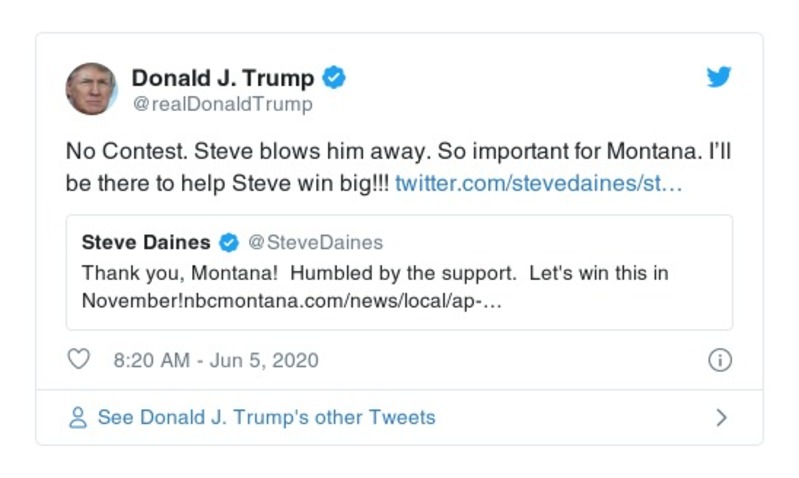Click the right chevron arrow
799x478 pixels.
tap(721, 418)
